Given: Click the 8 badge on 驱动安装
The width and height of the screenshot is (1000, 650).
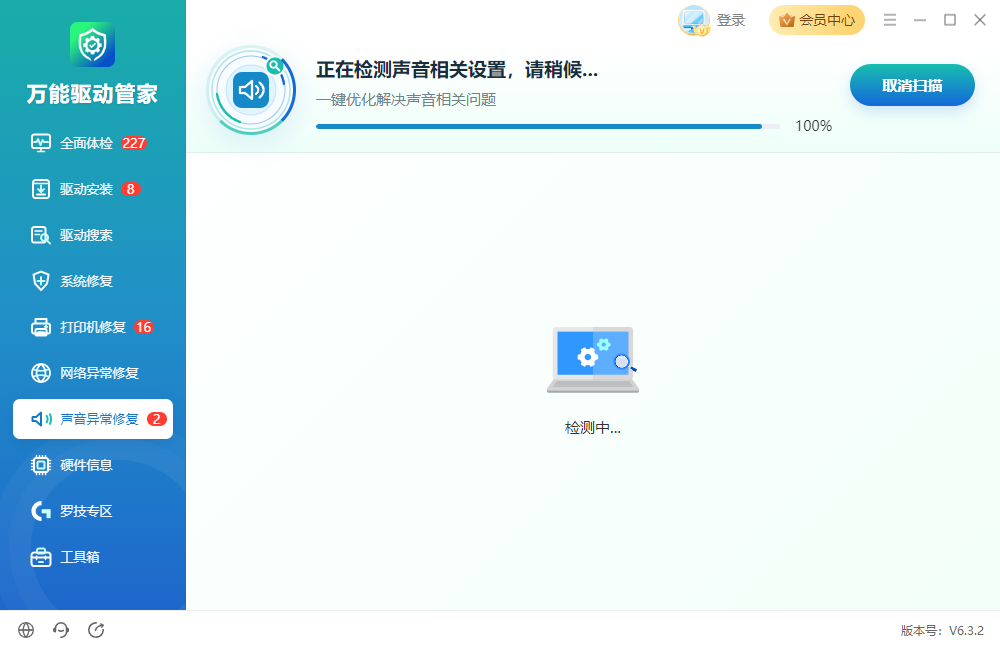Looking at the screenshot, I should (131, 189).
